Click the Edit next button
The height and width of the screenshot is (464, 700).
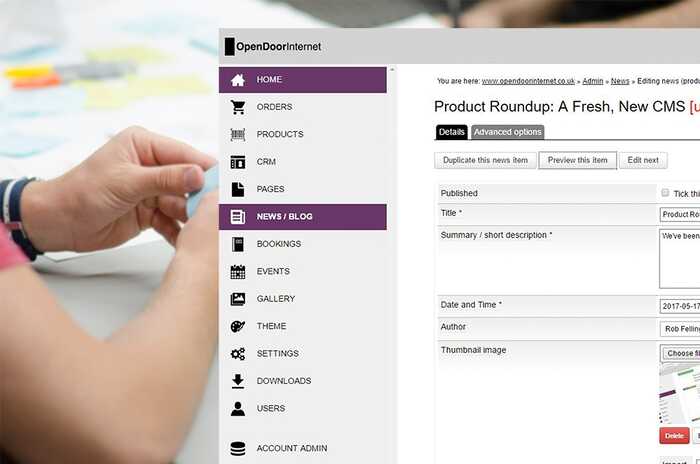click(643, 160)
